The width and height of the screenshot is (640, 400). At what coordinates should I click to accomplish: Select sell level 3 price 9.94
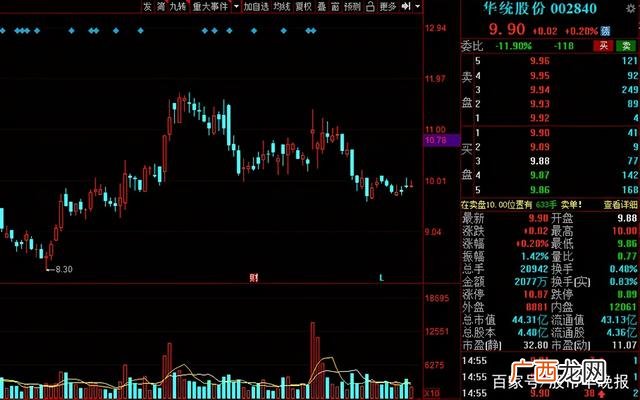(540, 90)
